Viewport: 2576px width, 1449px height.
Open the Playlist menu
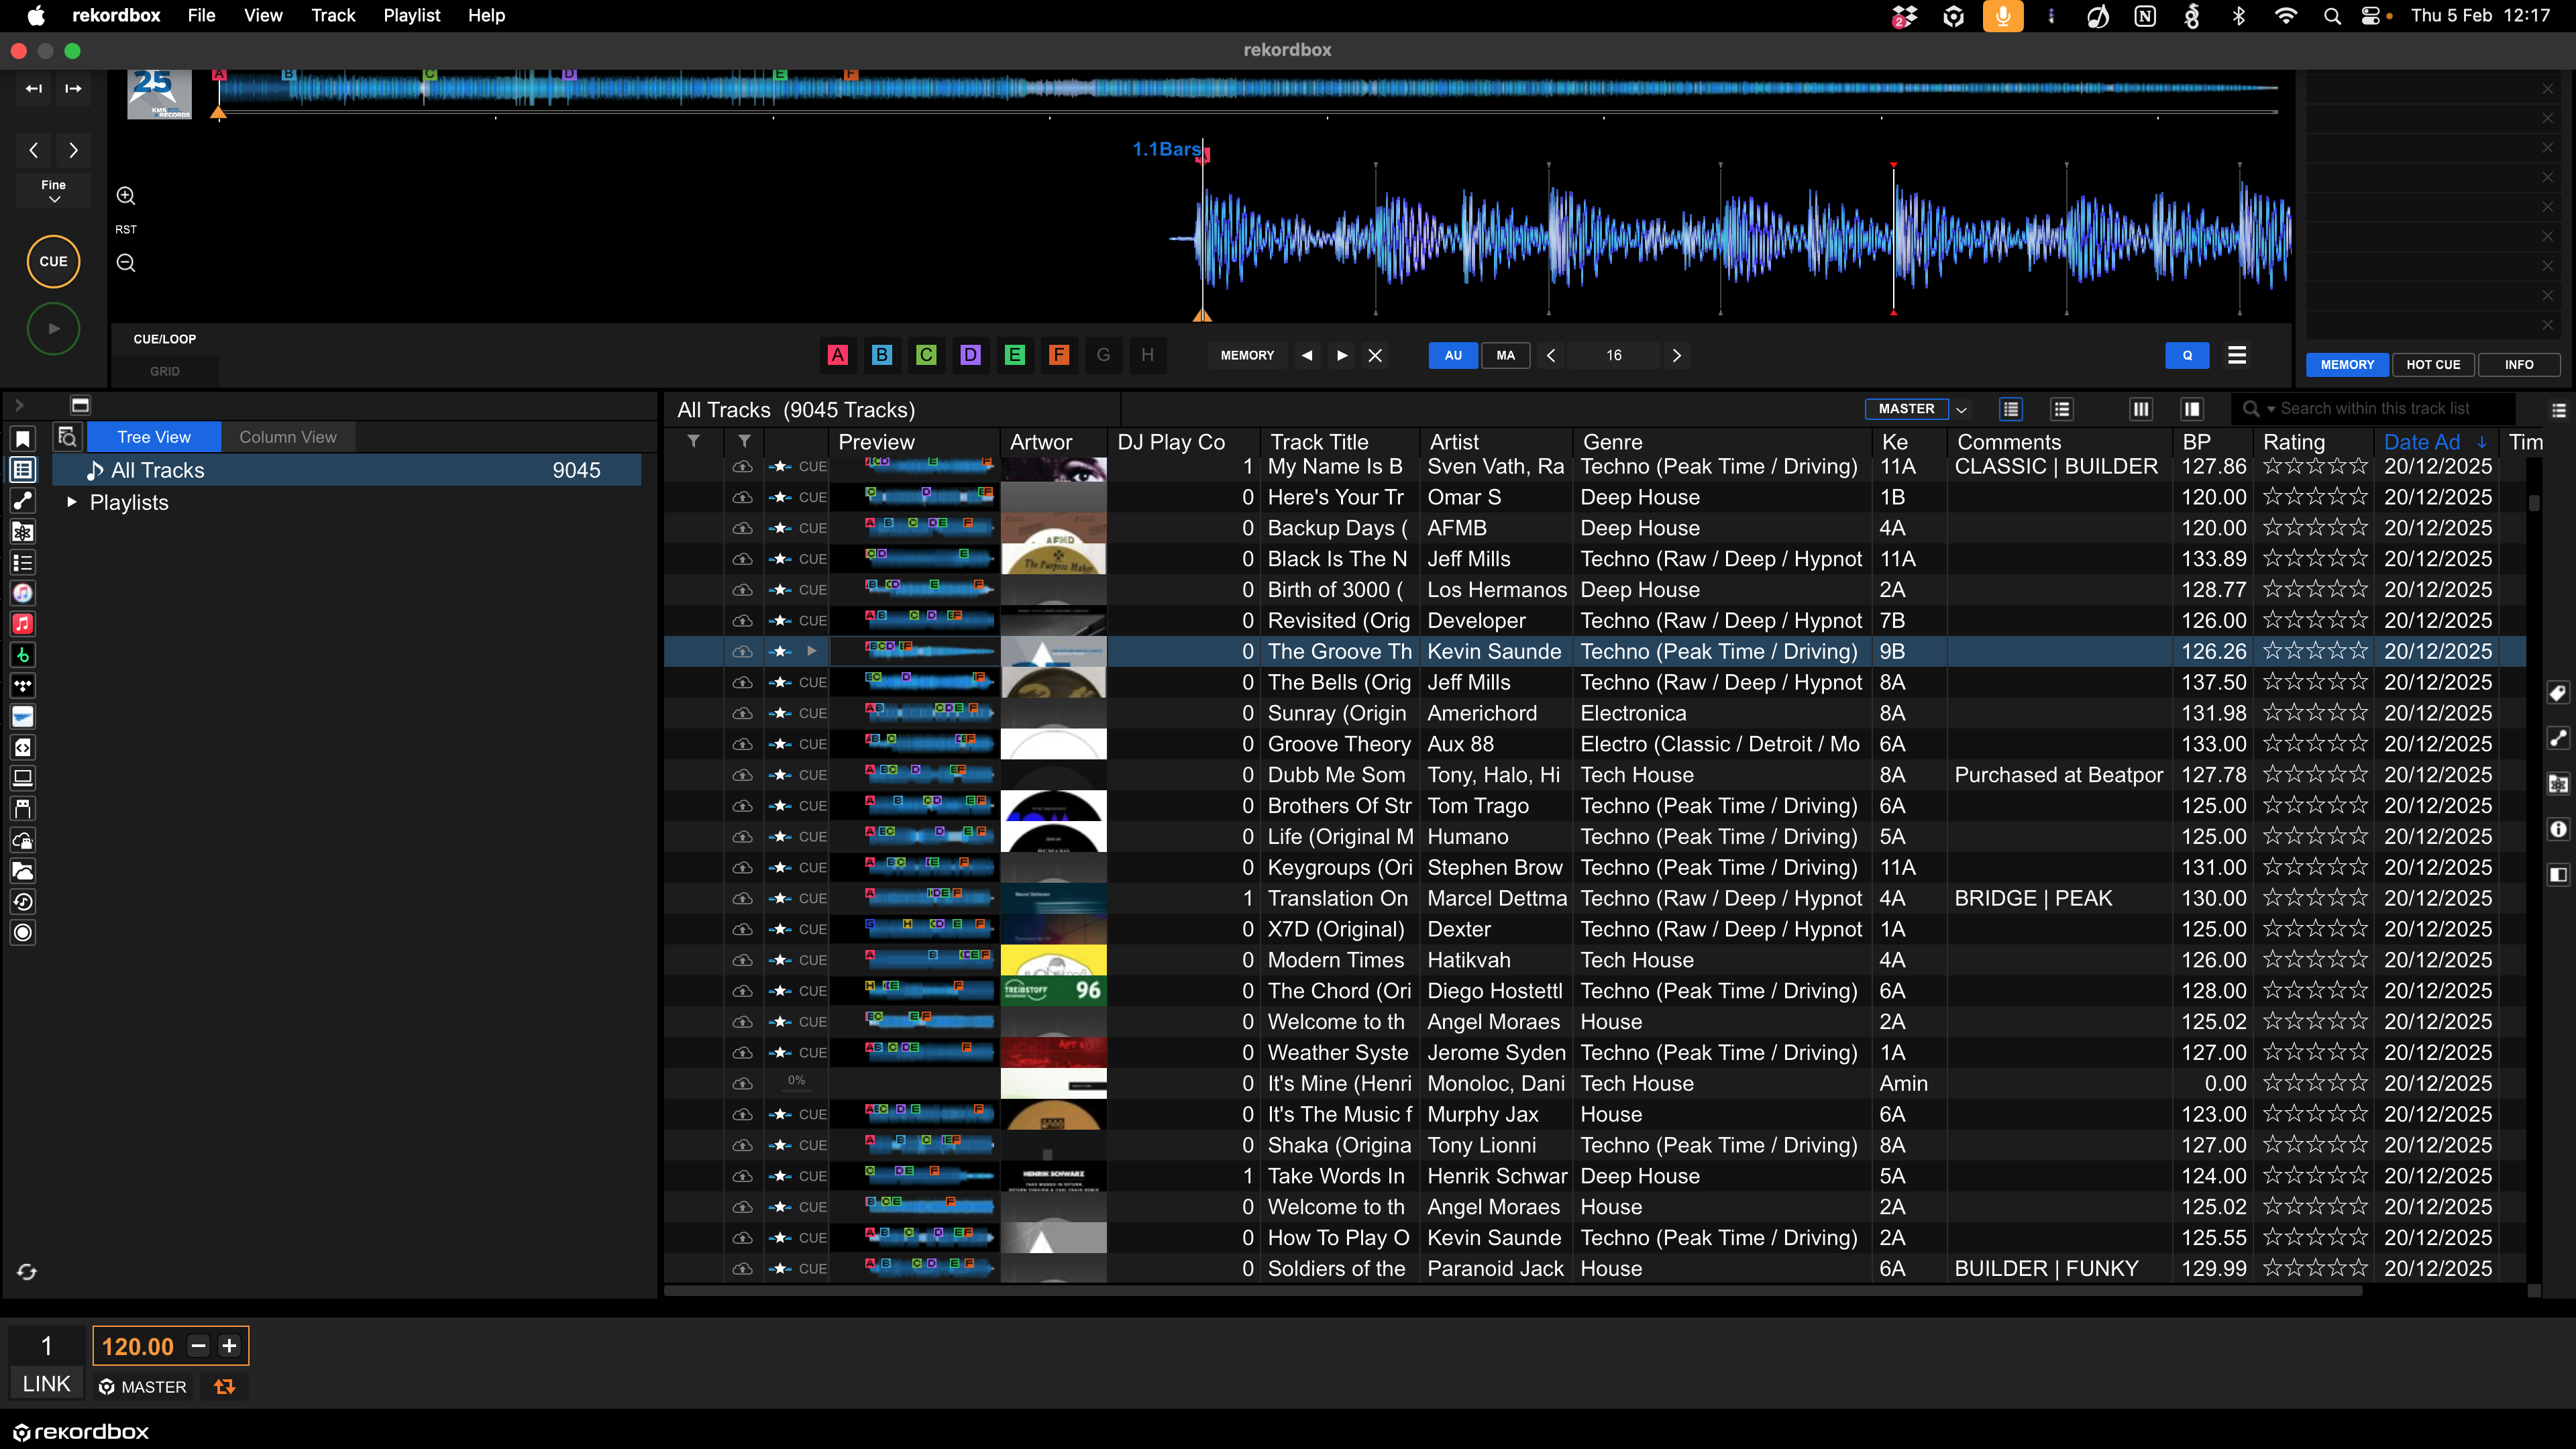[x=411, y=15]
